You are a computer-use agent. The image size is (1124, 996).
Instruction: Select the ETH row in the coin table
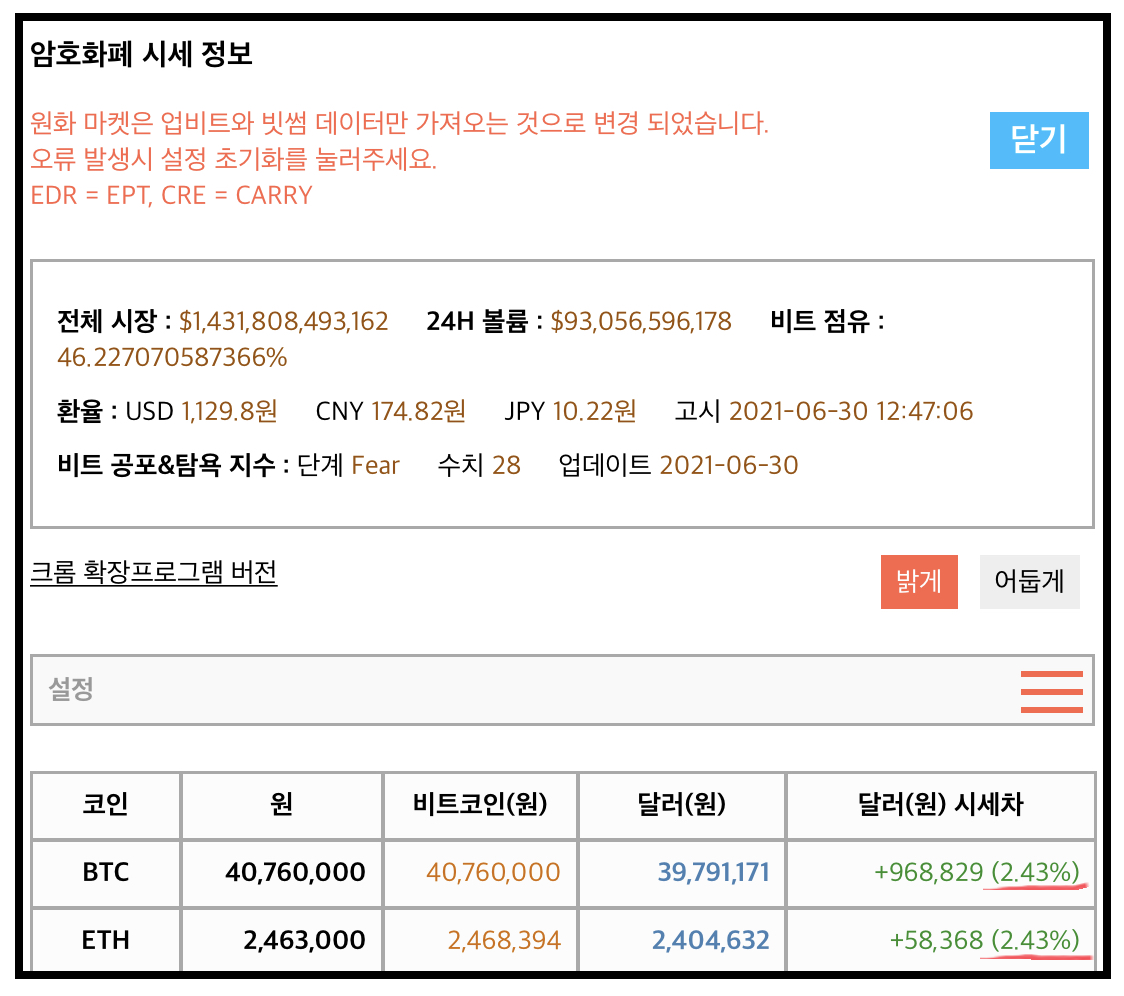pyautogui.click(x=105, y=939)
